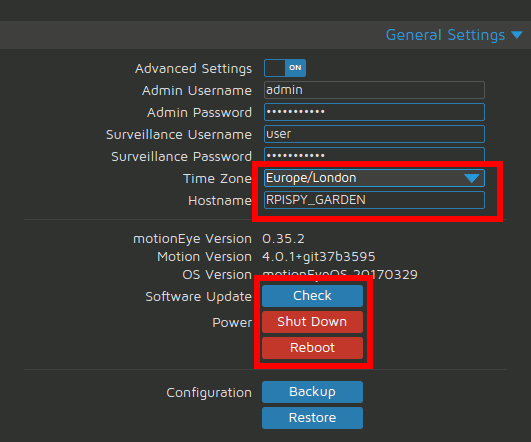Click the OS Version value text
Image resolution: width=531 pixels, height=442 pixels.
[x=340, y=275]
